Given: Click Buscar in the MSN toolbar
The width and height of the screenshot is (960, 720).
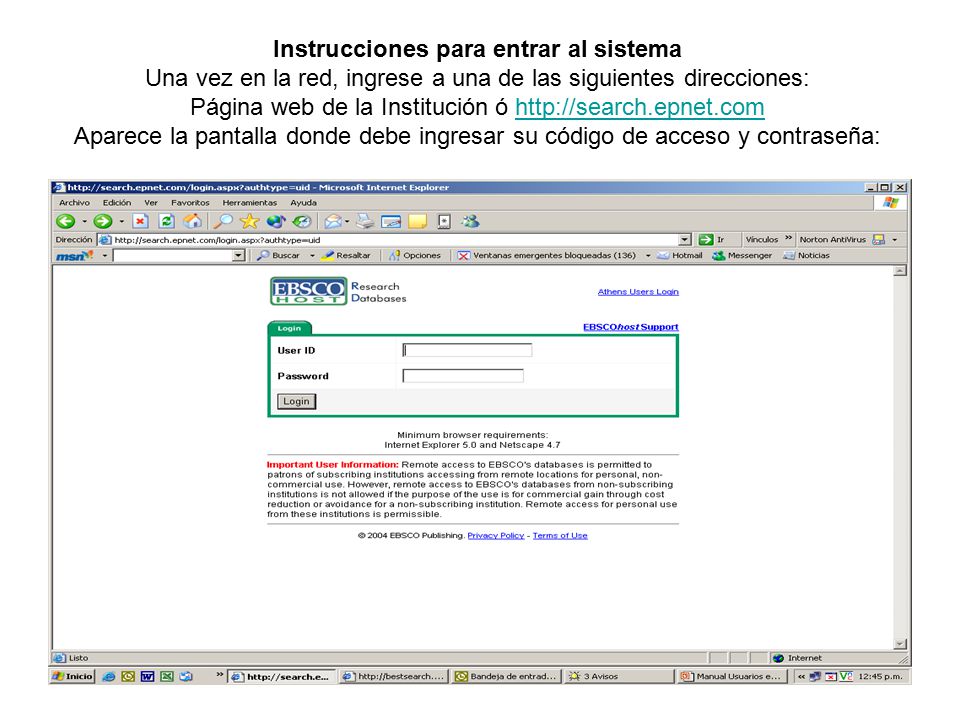Looking at the screenshot, I should [x=279, y=255].
